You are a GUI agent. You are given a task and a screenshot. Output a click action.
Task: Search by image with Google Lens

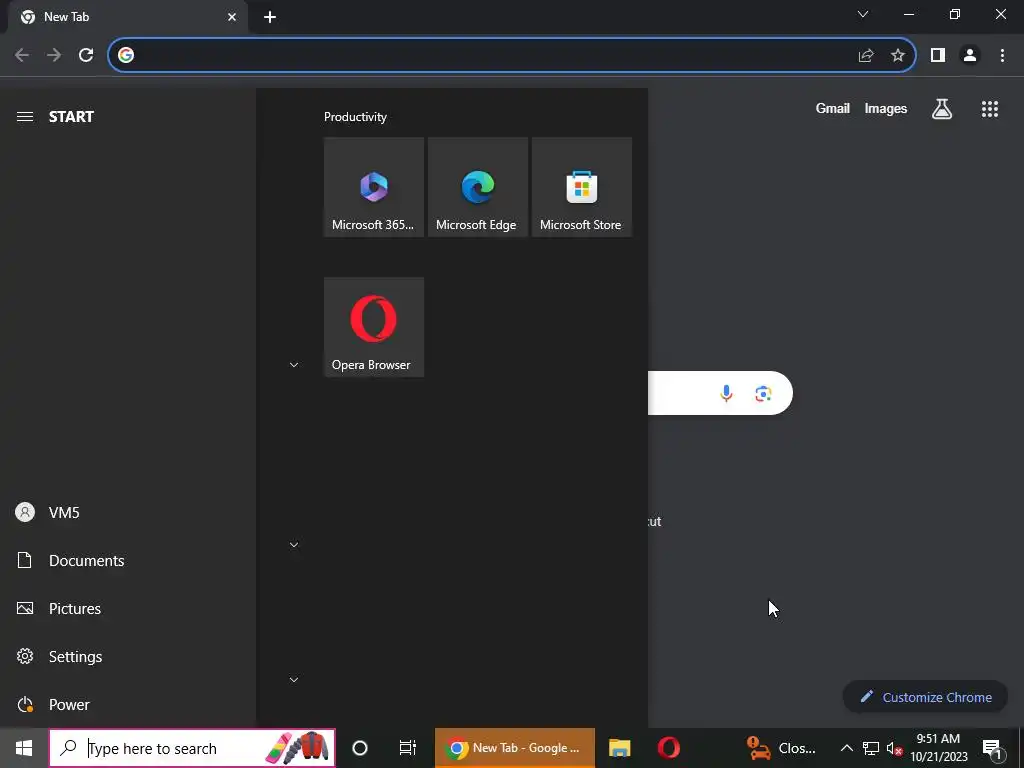(x=763, y=393)
